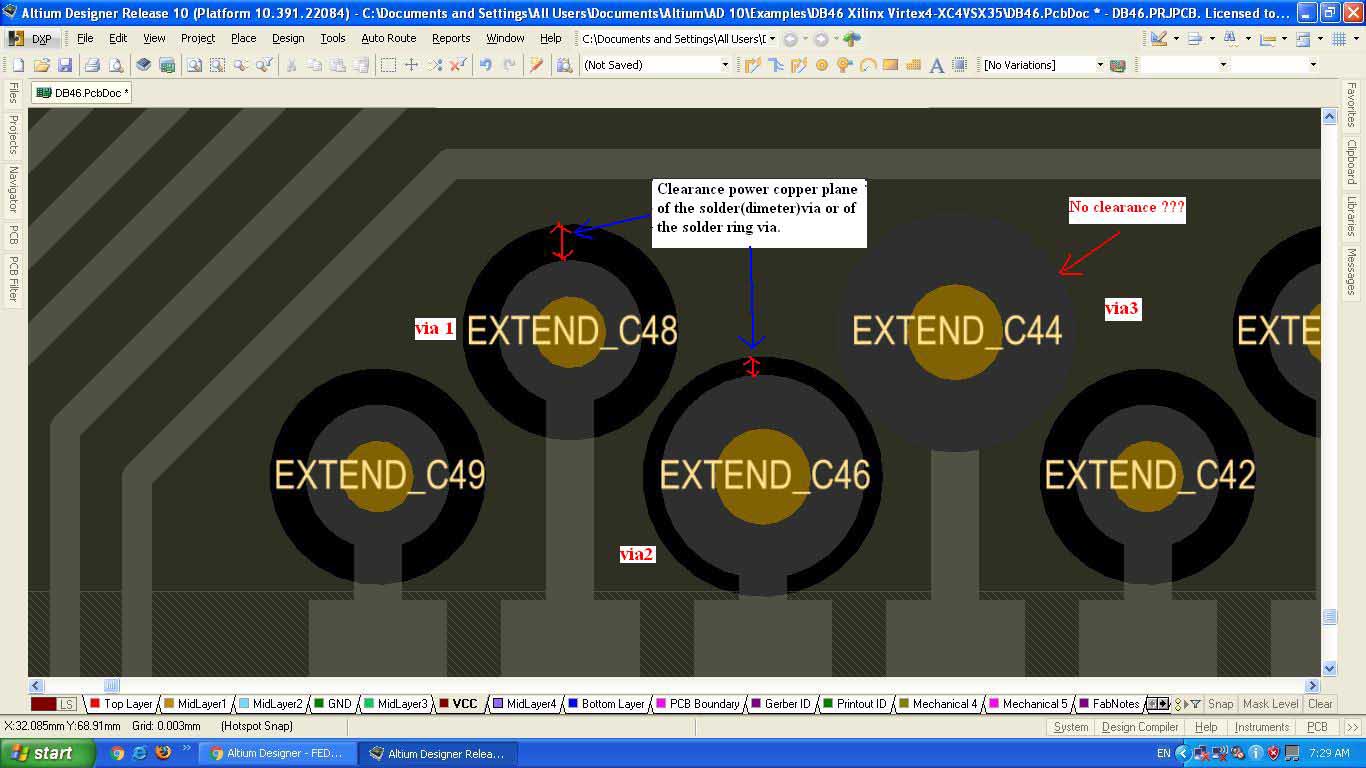Click the Open document folder icon
1366x768 pixels.
[x=41, y=65]
